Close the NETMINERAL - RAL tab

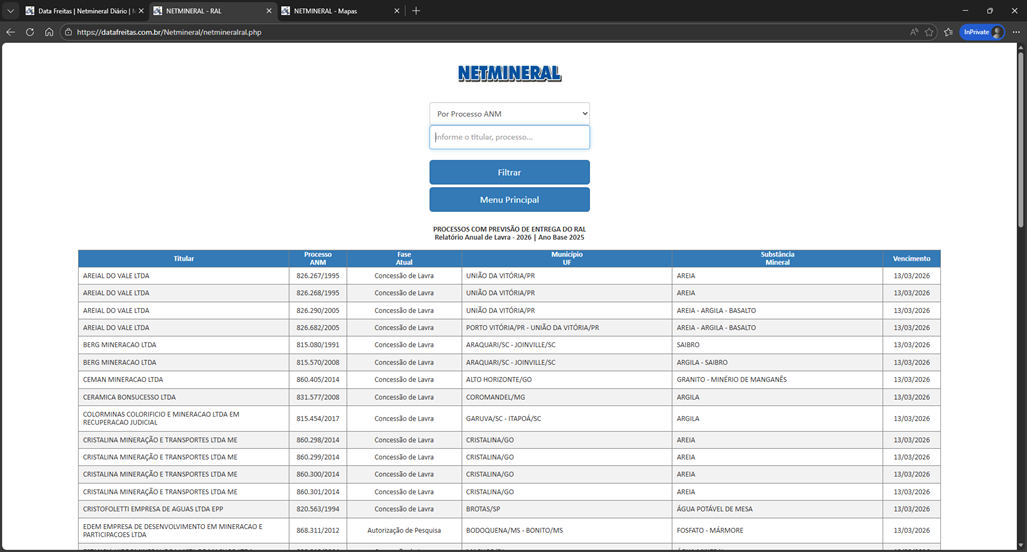pos(269,11)
